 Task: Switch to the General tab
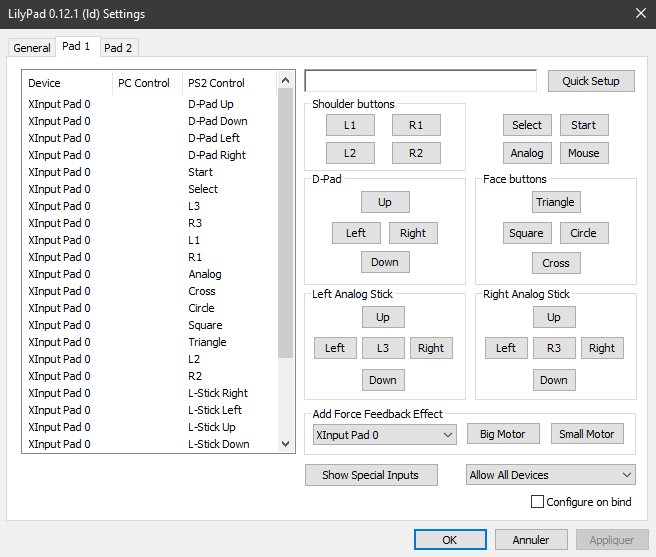pyautogui.click(x=32, y=48)
